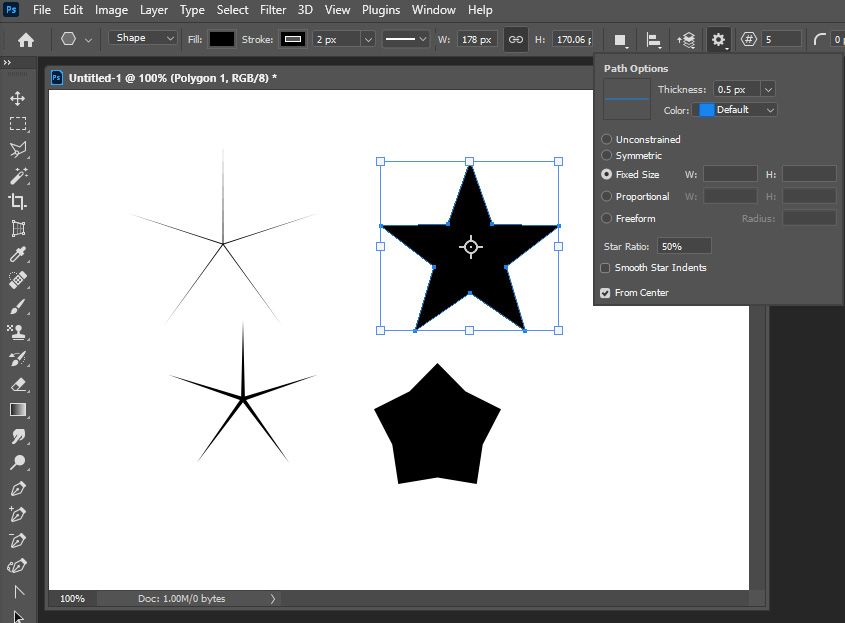Pick the Eyedropper tool
This screenshot has width=845, height=623.
click(x=18, y=254)
